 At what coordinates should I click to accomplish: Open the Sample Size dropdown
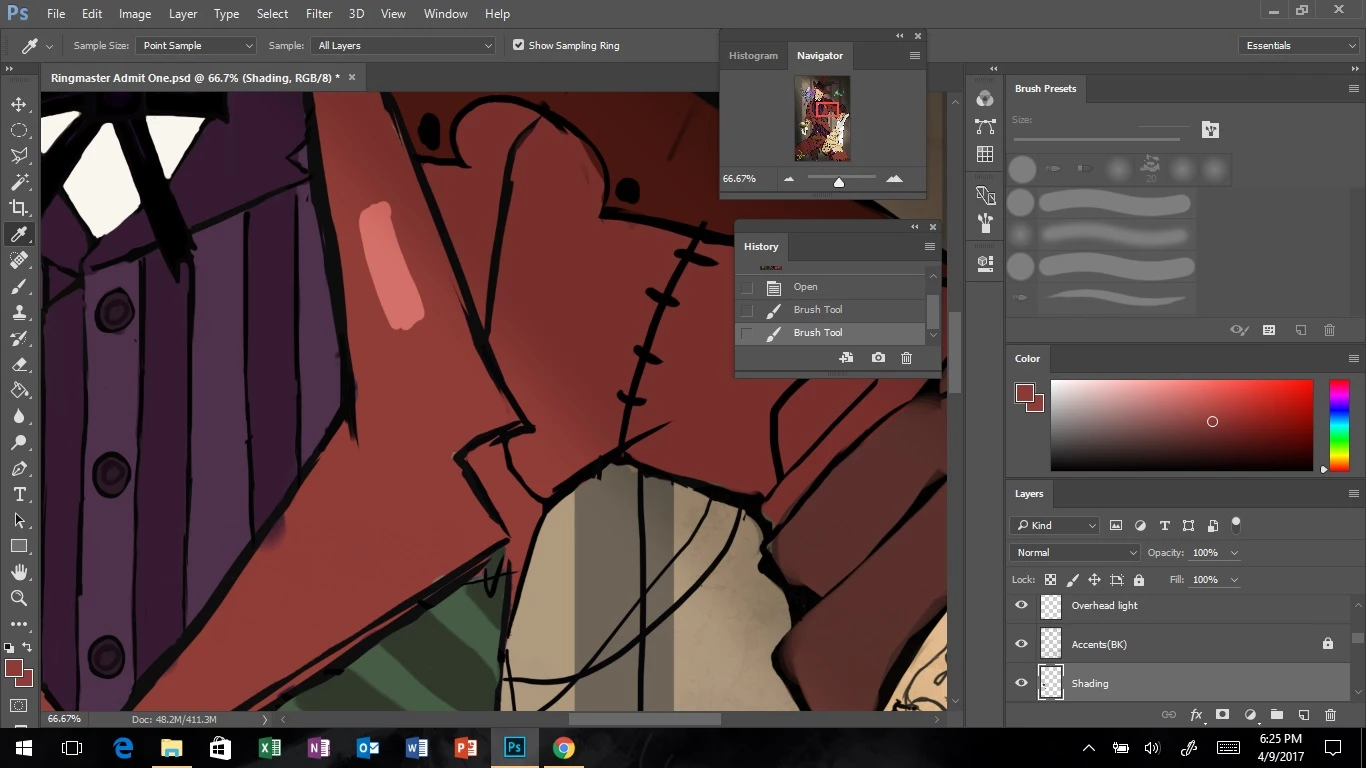tap(197, 45)
